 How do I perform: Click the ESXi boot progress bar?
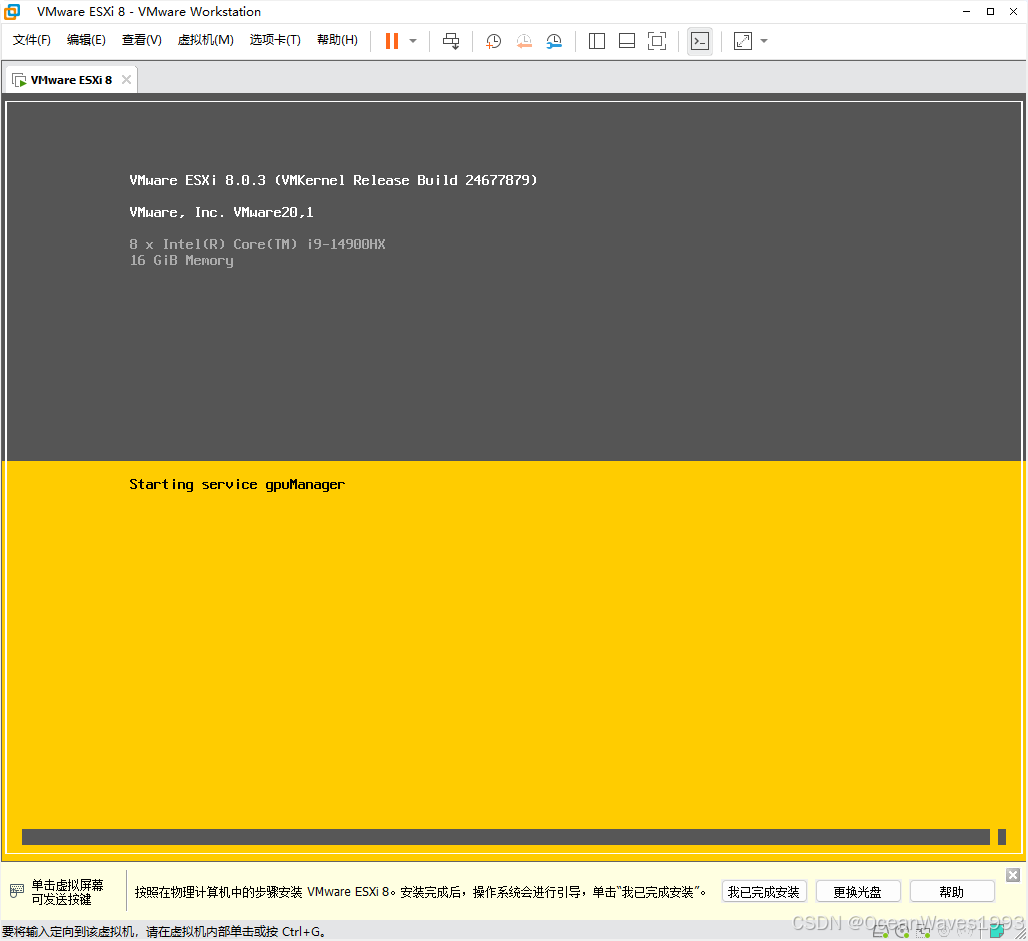pos(513,837)
